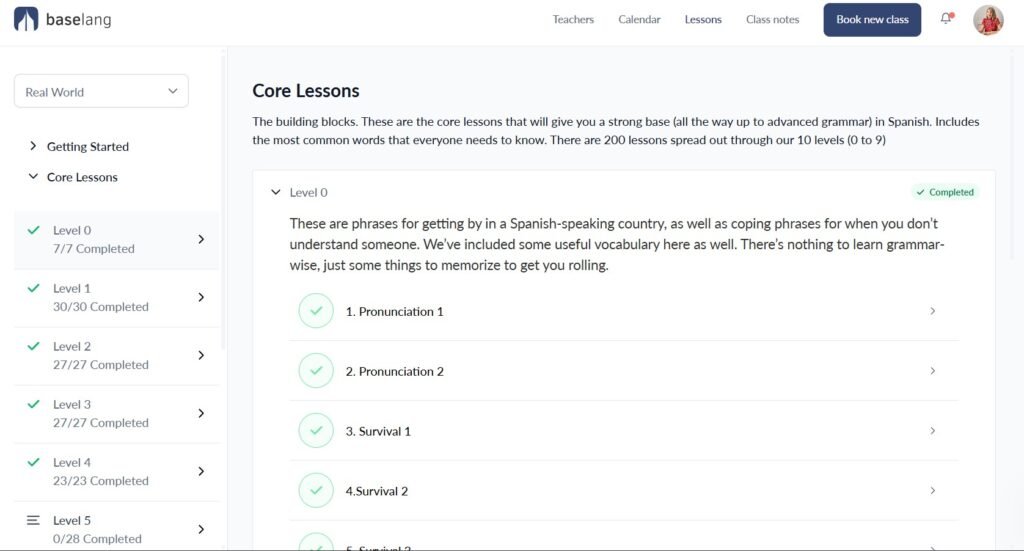Click the arrow next to Level 3
Image resolution: width=1024 pixels, height=551 pixels.
coord(201,413)
